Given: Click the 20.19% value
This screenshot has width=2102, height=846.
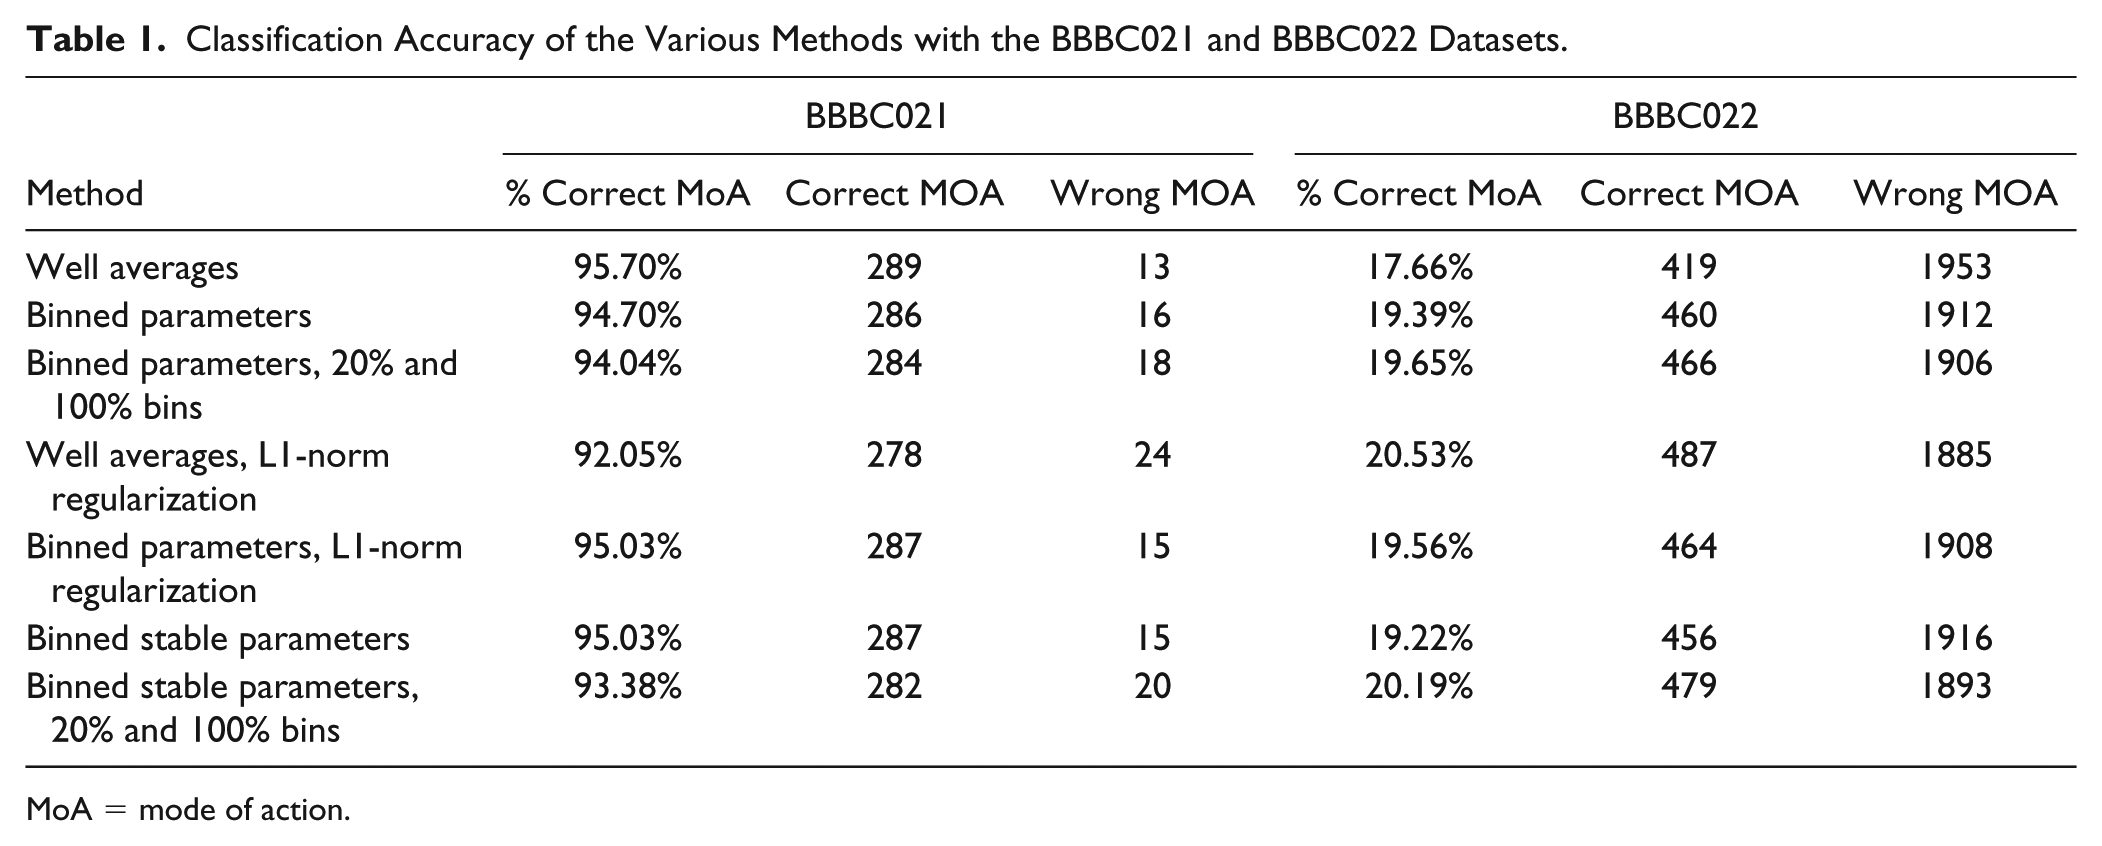Looking at the screenshot, I should (x=1419, y=686).
